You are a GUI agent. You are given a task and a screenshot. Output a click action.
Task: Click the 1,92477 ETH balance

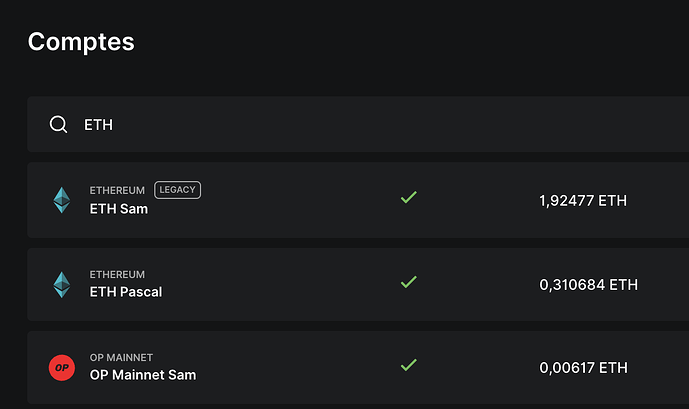[x=583, y=201]
